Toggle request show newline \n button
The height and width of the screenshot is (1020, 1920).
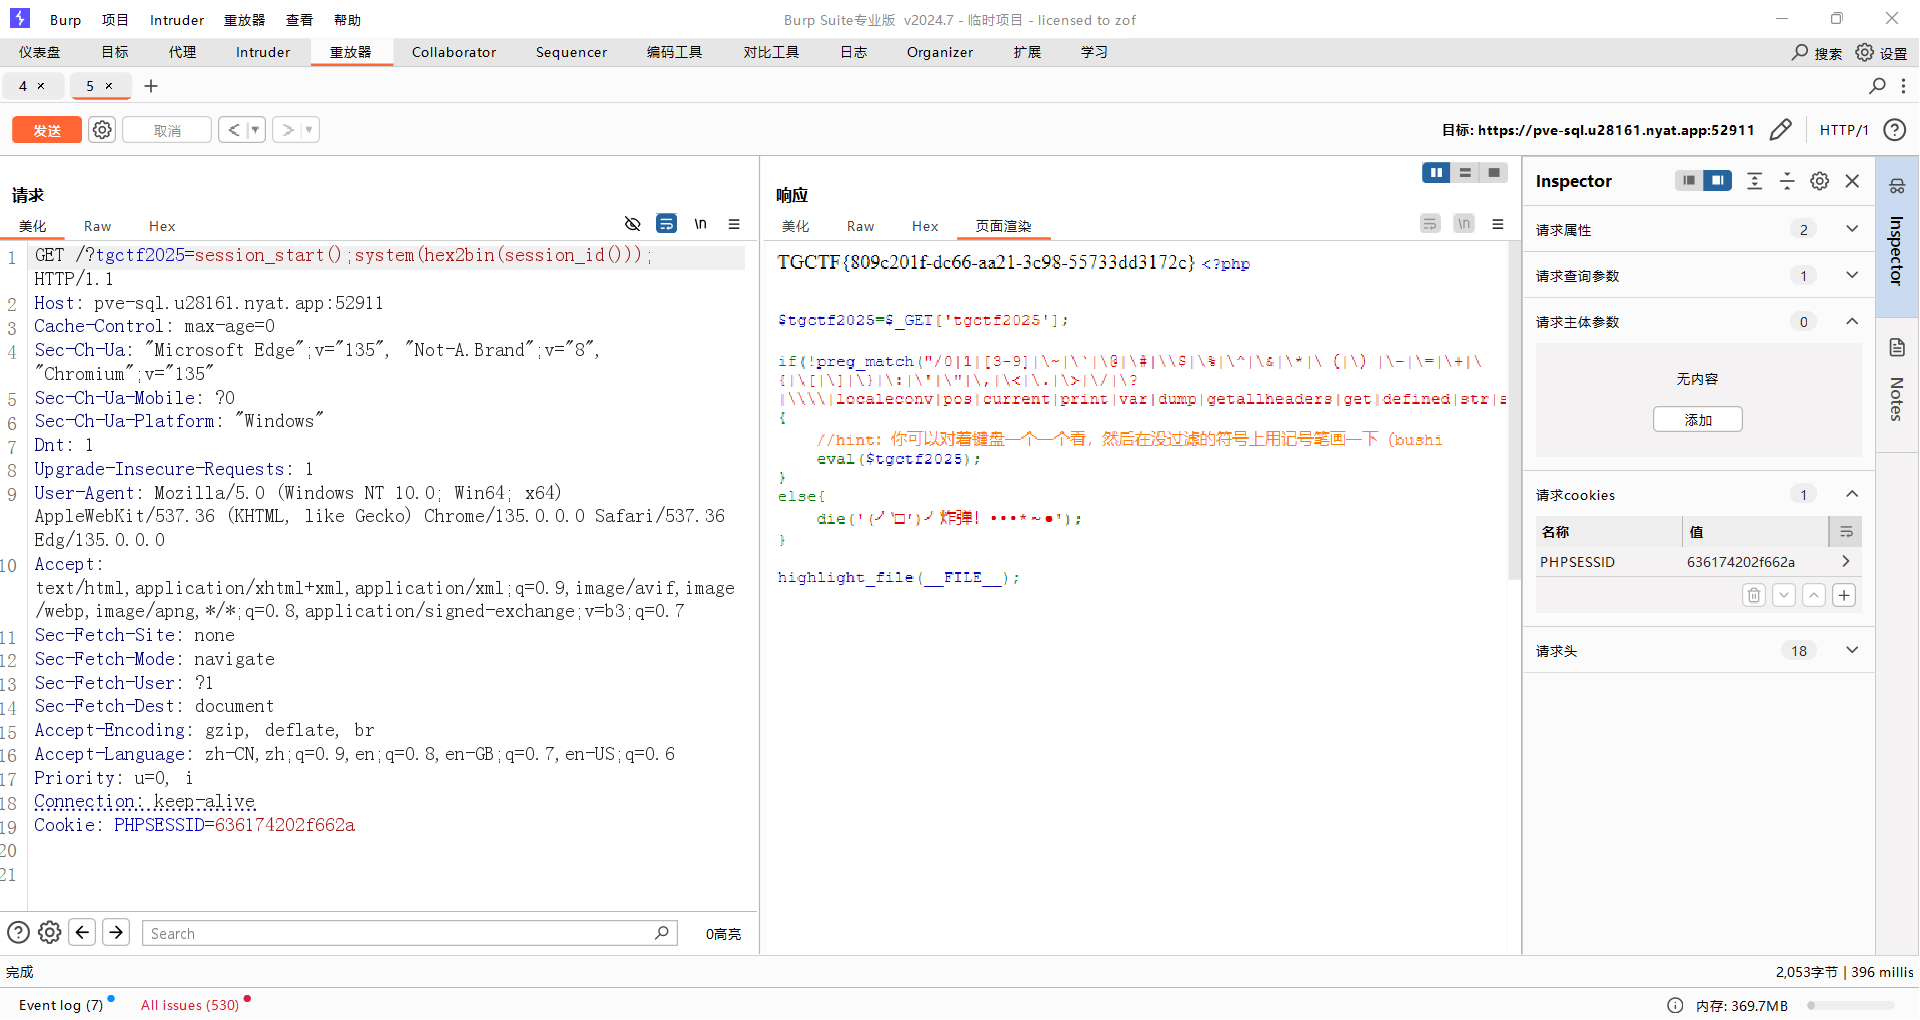click(x=701, y=224)
